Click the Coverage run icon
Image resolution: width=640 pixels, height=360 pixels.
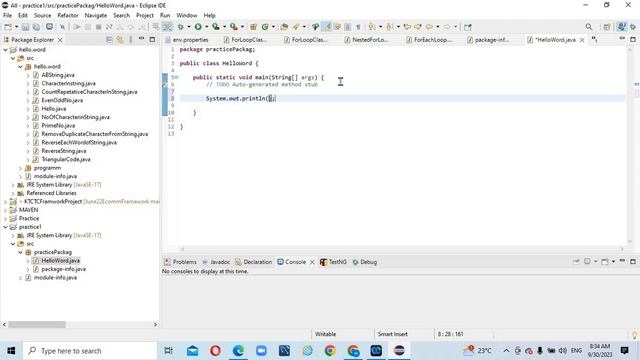216,27
